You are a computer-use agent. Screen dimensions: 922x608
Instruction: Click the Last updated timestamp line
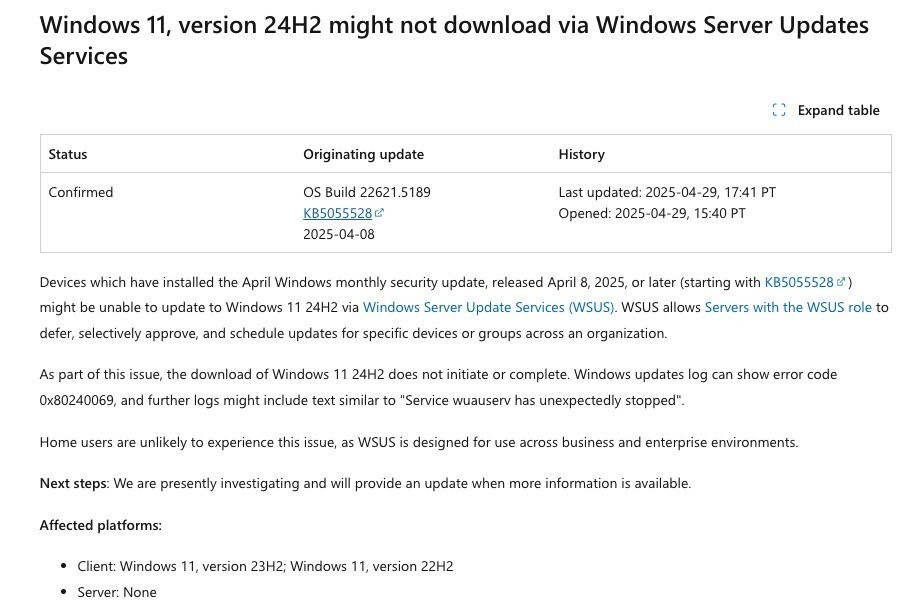667,192
